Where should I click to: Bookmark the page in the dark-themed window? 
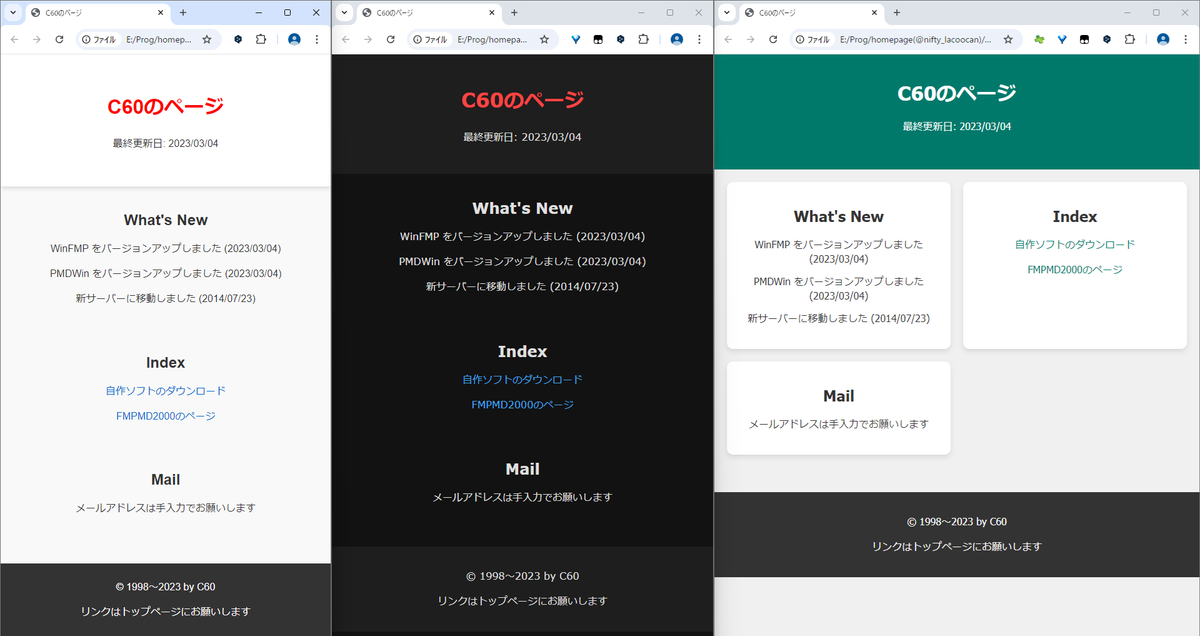click(x=544, y=39)
